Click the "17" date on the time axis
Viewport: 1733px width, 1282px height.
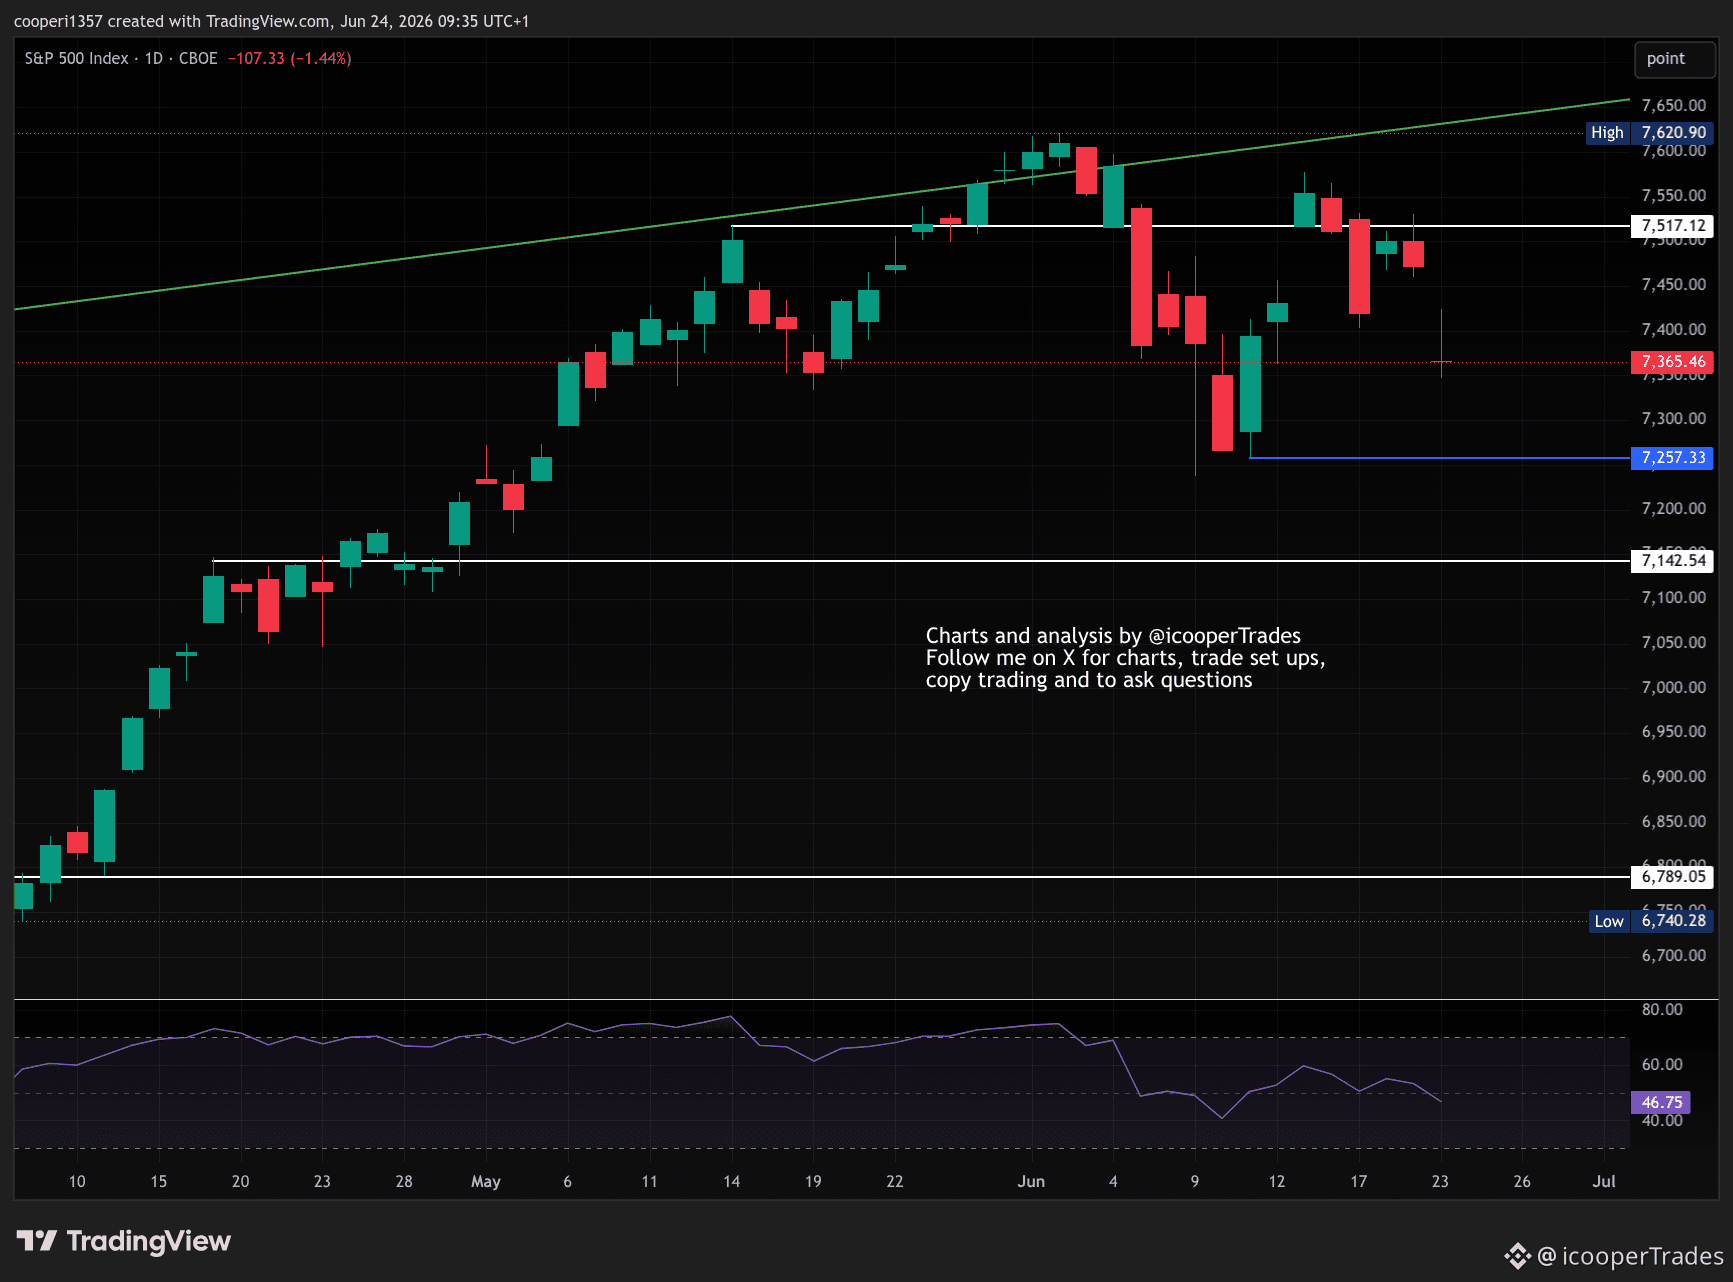click(x=1359, y=1181)
